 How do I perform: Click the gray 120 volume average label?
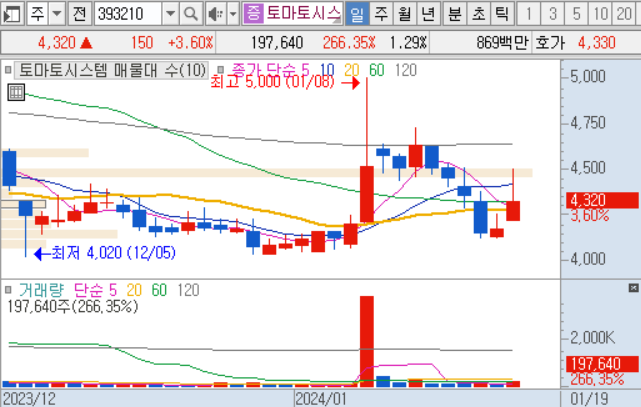(188, 290)
